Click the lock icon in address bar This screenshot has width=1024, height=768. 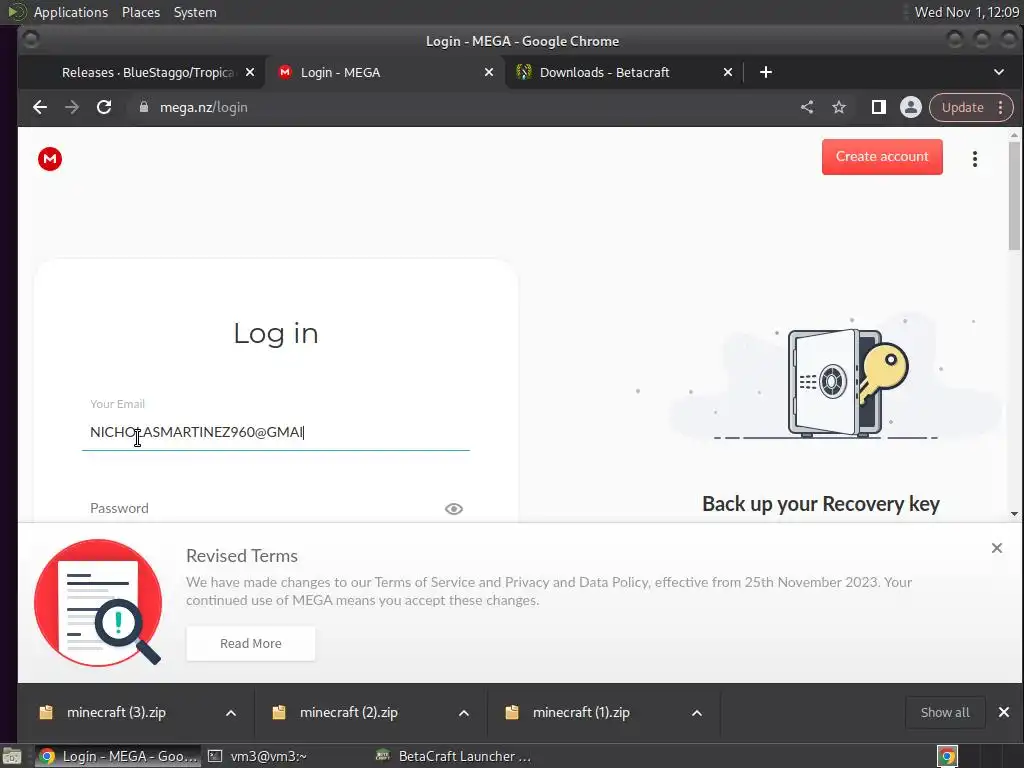point(144,107)
